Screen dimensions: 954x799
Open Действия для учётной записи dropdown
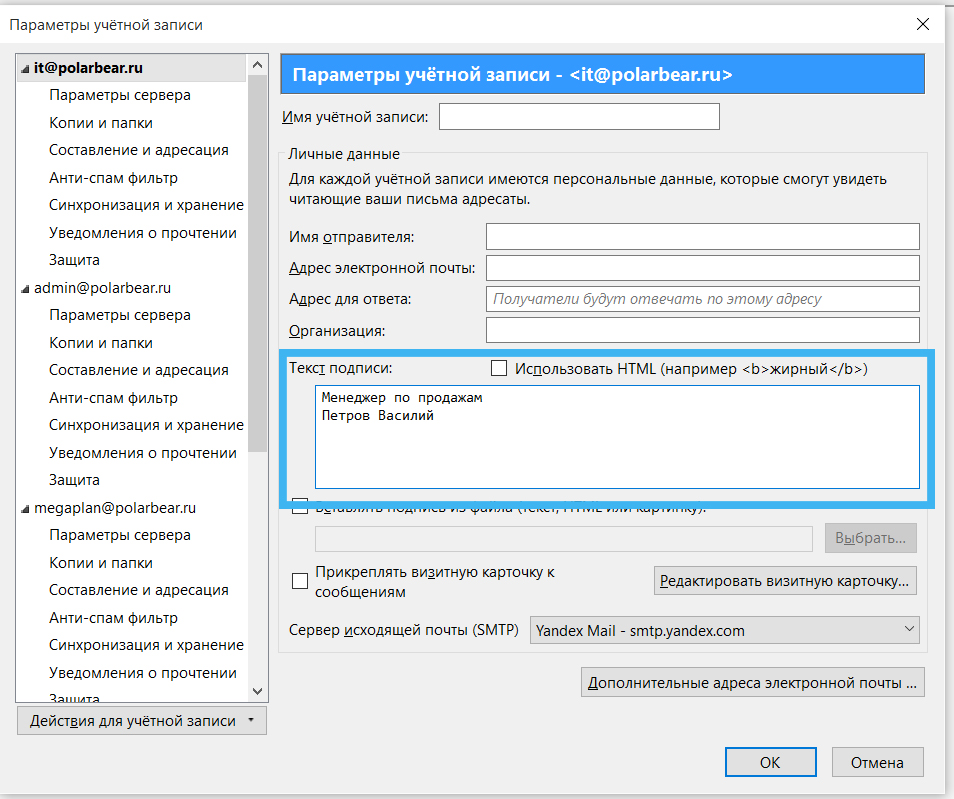[142, 720]
